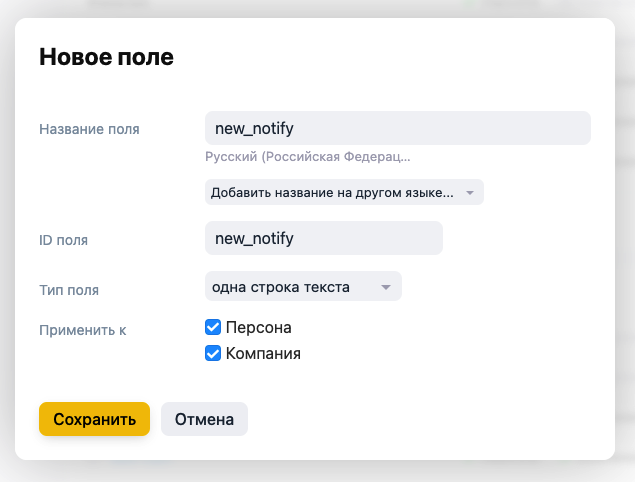
Task: Open 'Добавить название на другом языке' dropdown
Action: [x=344, y=192]
